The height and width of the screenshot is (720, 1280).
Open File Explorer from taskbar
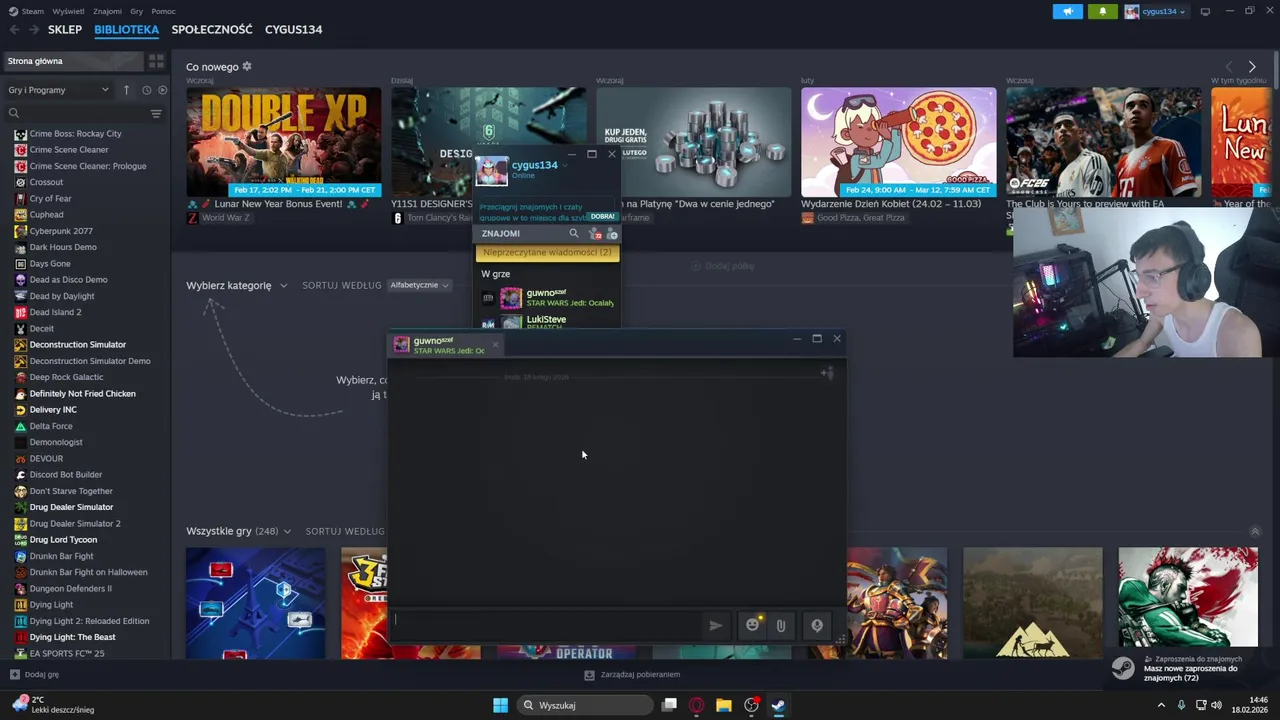point(724,705)
